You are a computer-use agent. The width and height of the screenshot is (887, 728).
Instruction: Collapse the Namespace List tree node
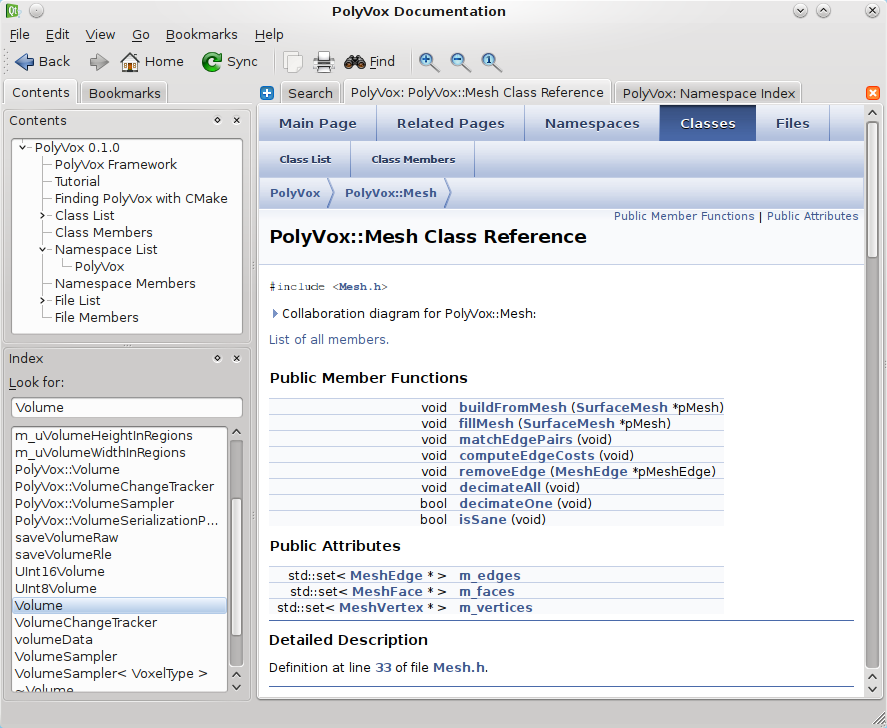click(x=43, y=250)
